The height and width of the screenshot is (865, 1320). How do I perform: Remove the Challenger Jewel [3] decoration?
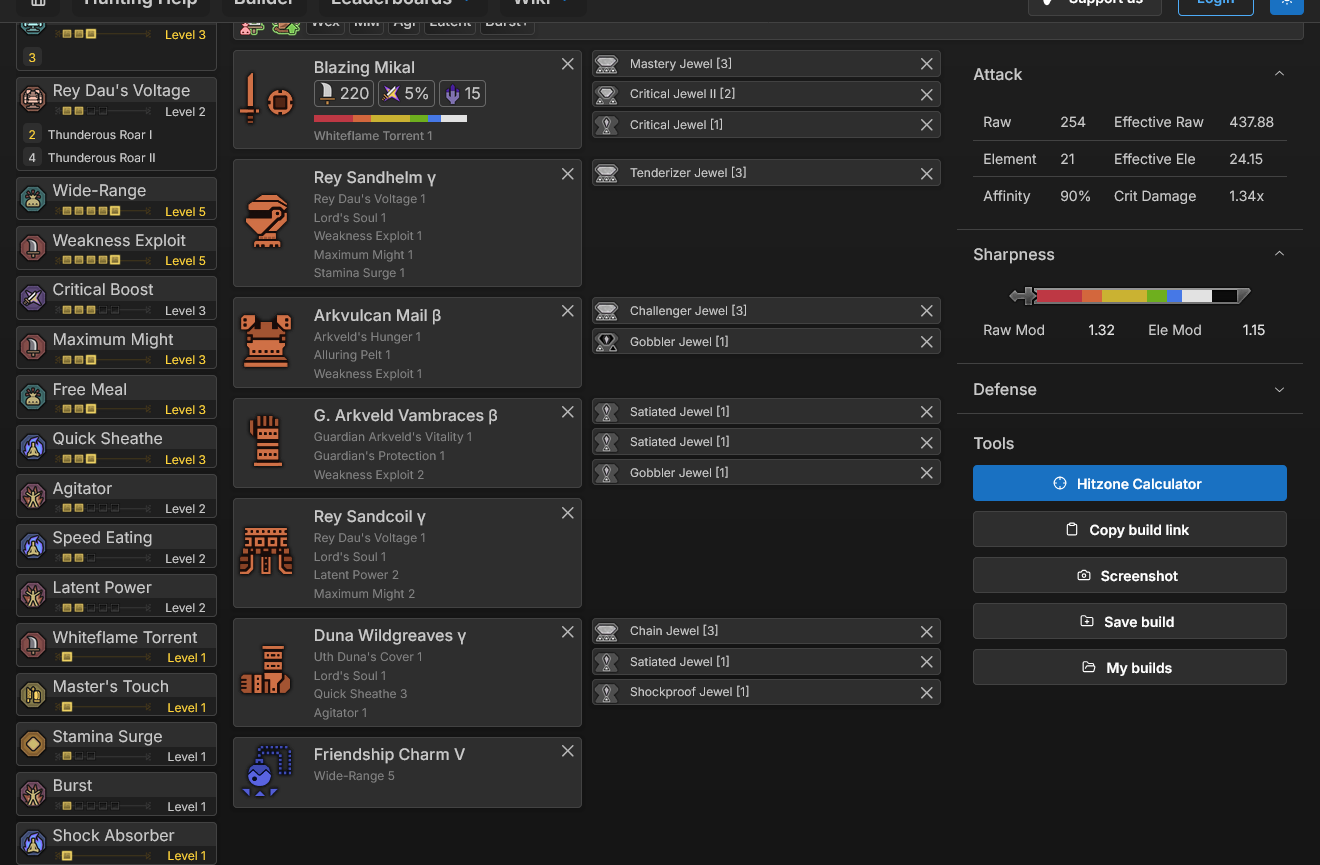click(927, 311)
